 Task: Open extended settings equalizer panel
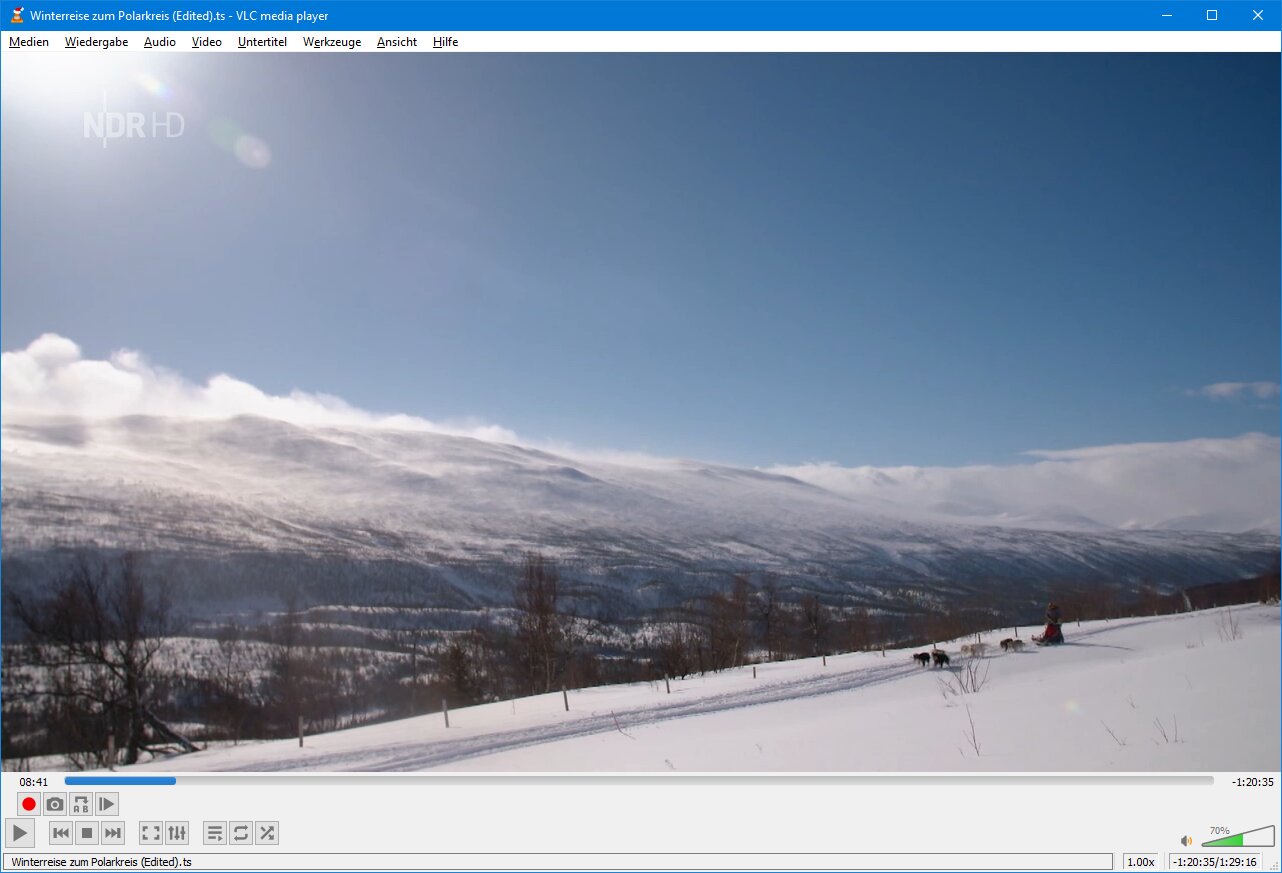(x=177, y=833)
